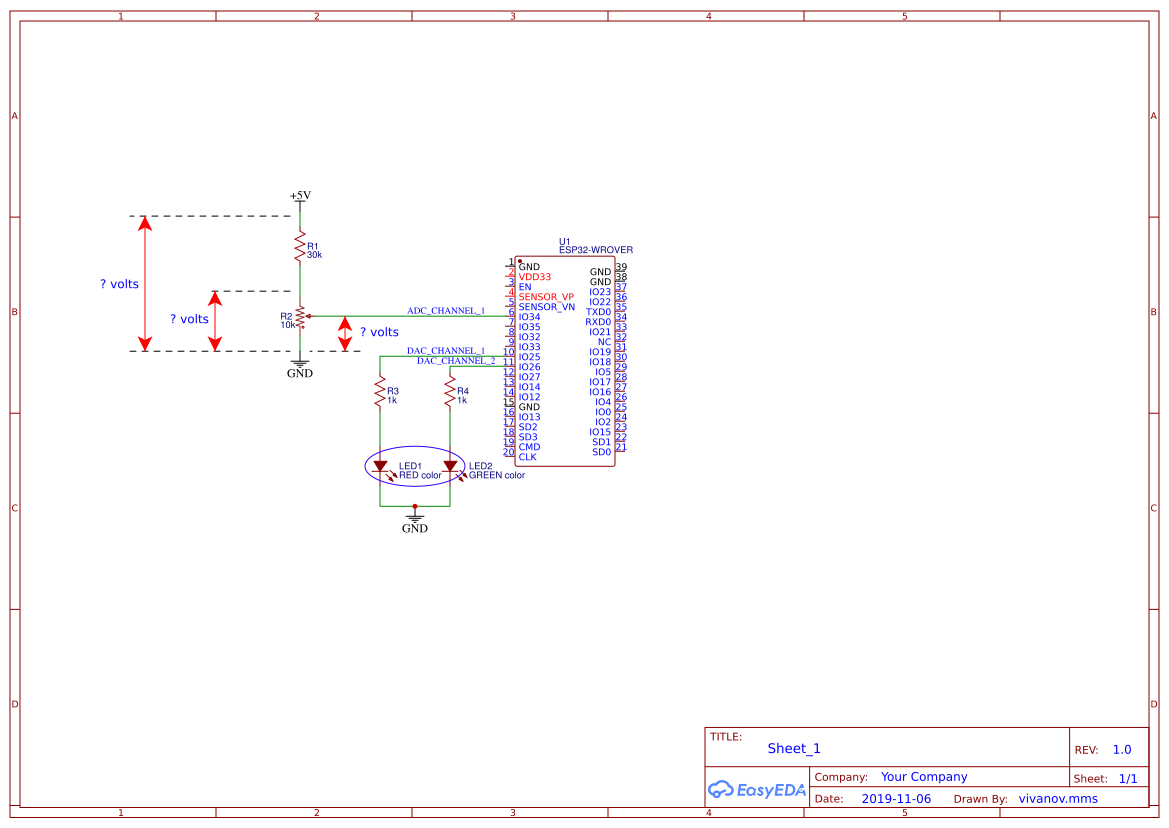Select the DAC_CHANNEL_2 net label
The image size is (1169, 828).
[x=456, y=361]
